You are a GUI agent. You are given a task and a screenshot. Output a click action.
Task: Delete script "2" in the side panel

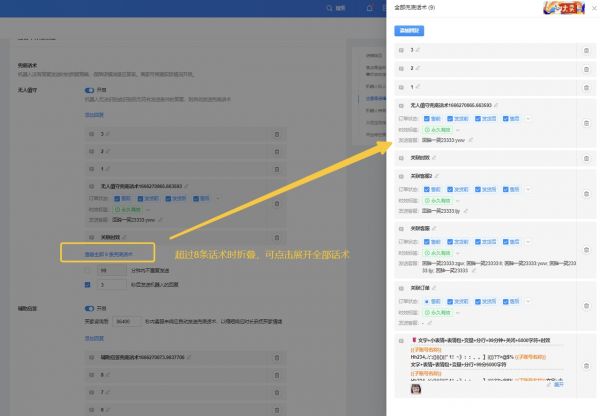click(586, 69)
